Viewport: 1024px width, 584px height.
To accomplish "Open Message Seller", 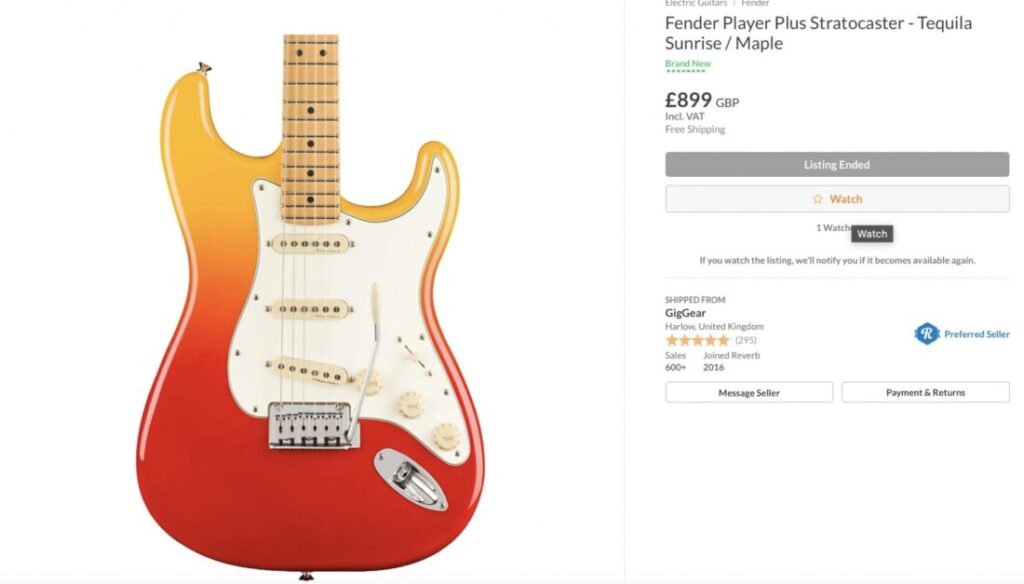I will click(749, 393).
